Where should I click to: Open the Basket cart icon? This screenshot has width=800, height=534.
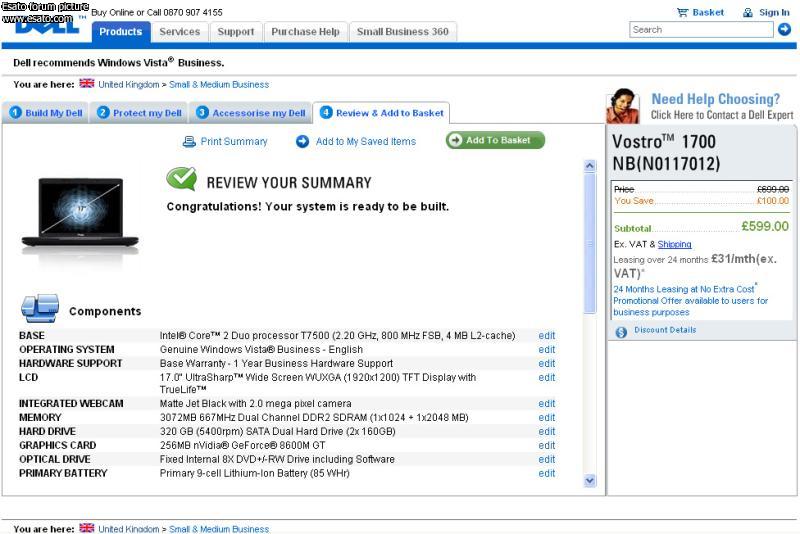[682, 12]
